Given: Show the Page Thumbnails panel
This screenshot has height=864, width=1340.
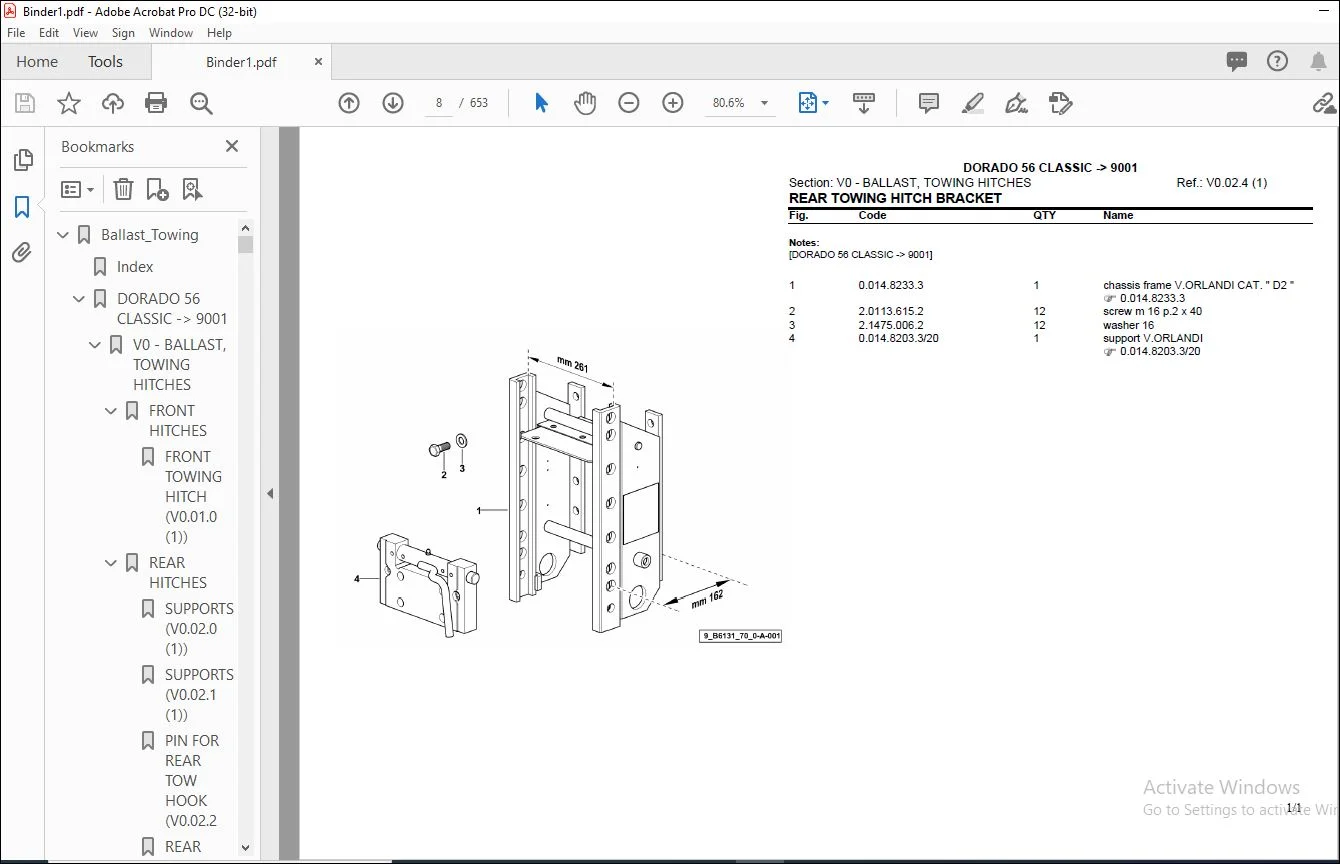Looking at the screenshot, I should (22, 160).
